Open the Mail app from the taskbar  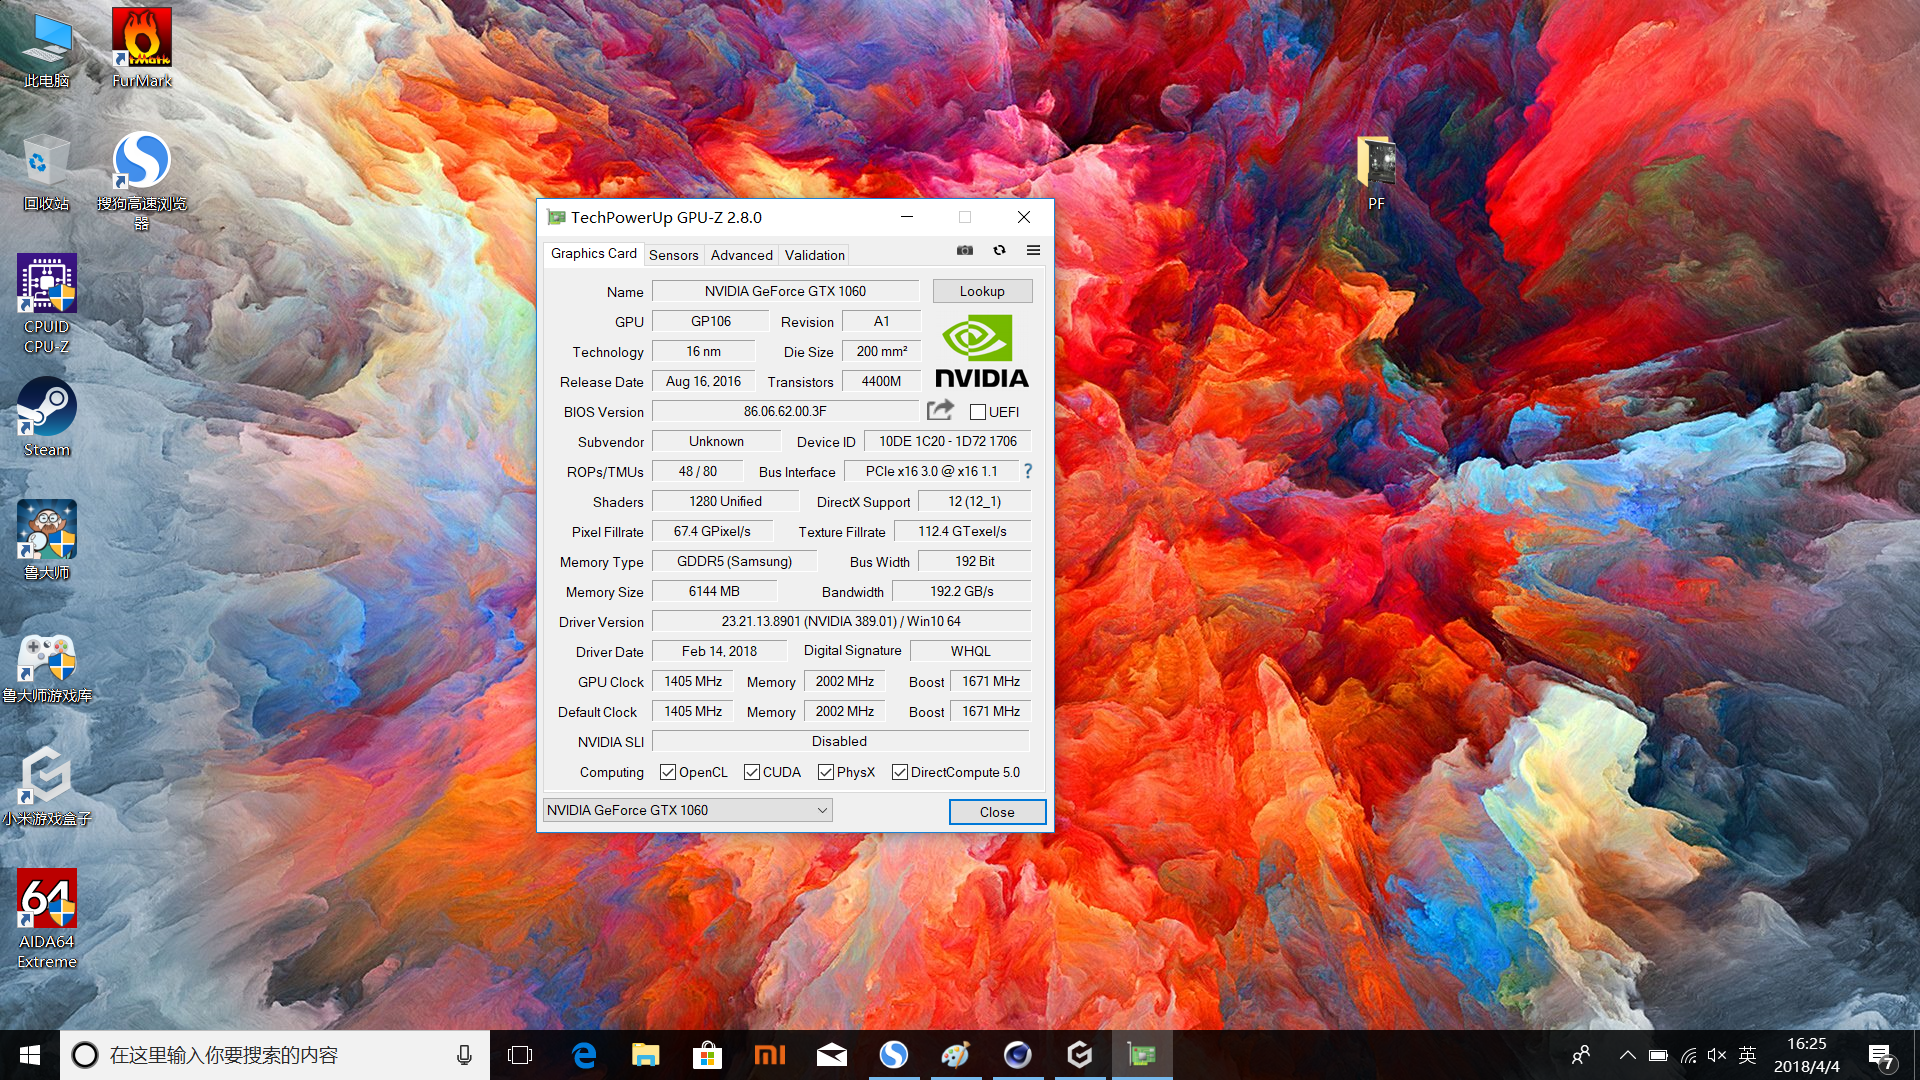click(x=832, y=1055)
